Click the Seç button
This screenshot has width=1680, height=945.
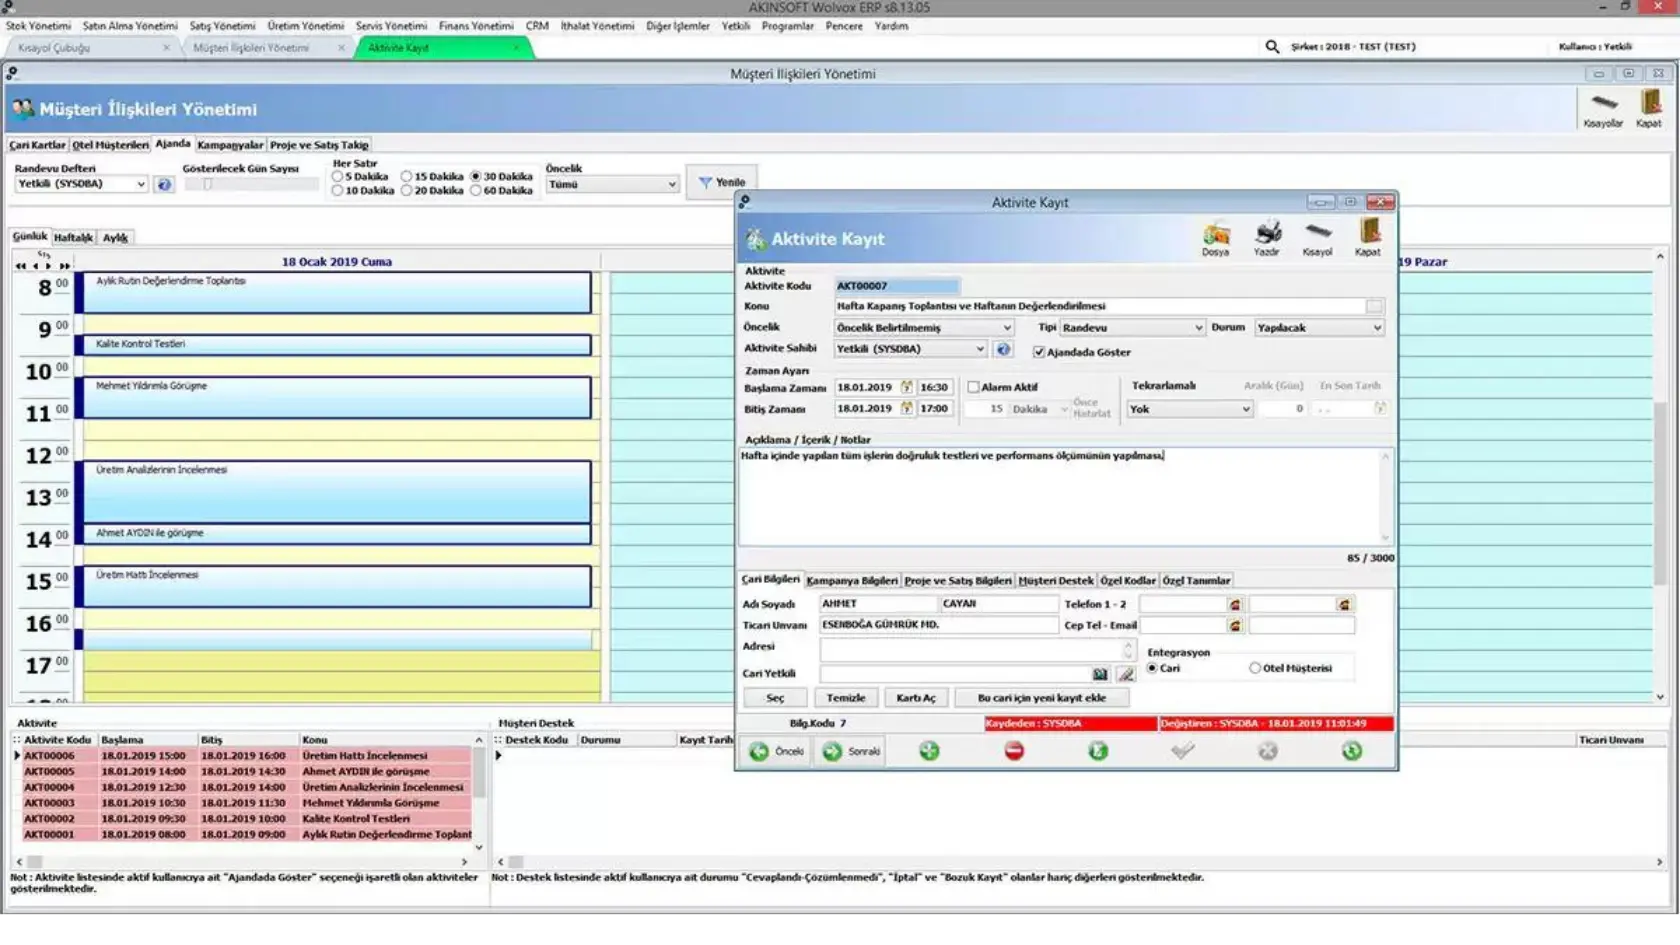click(775, 698)
